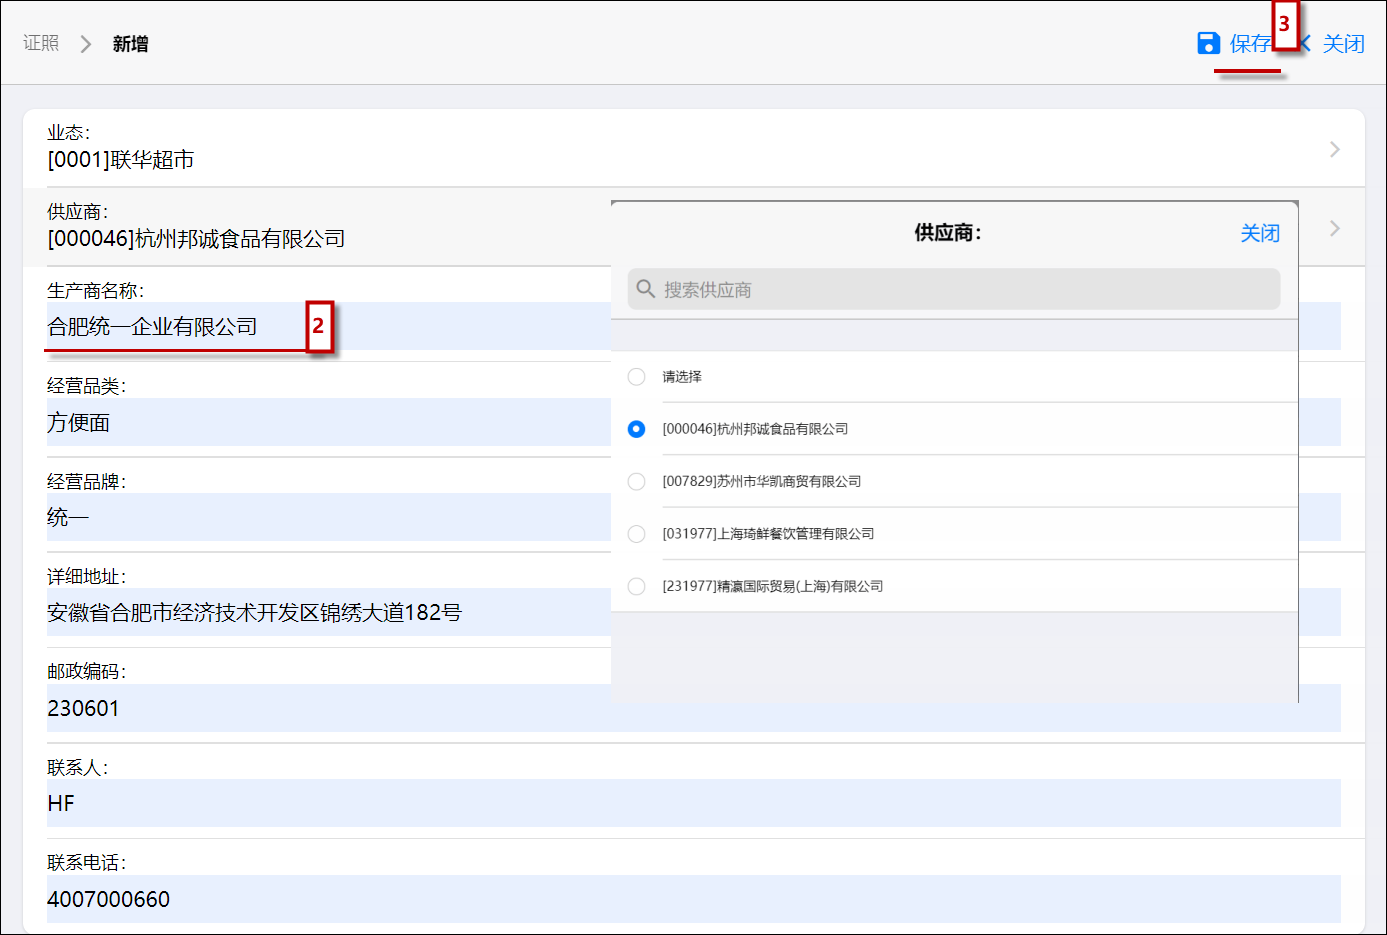
Task: Edit the 邮政编码 field 230601
Action: click(x=694, y=708)
